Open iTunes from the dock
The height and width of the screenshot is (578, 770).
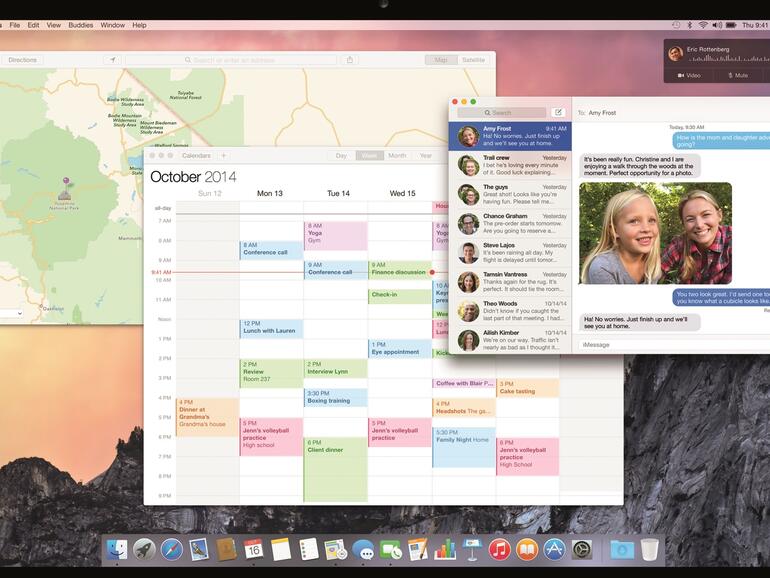(x=499, y=550)
